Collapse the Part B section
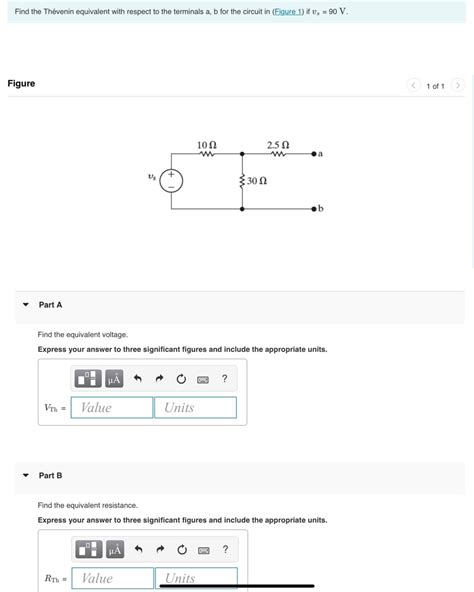The height and width of the screenshot is (592, 474). click(26, 475)
